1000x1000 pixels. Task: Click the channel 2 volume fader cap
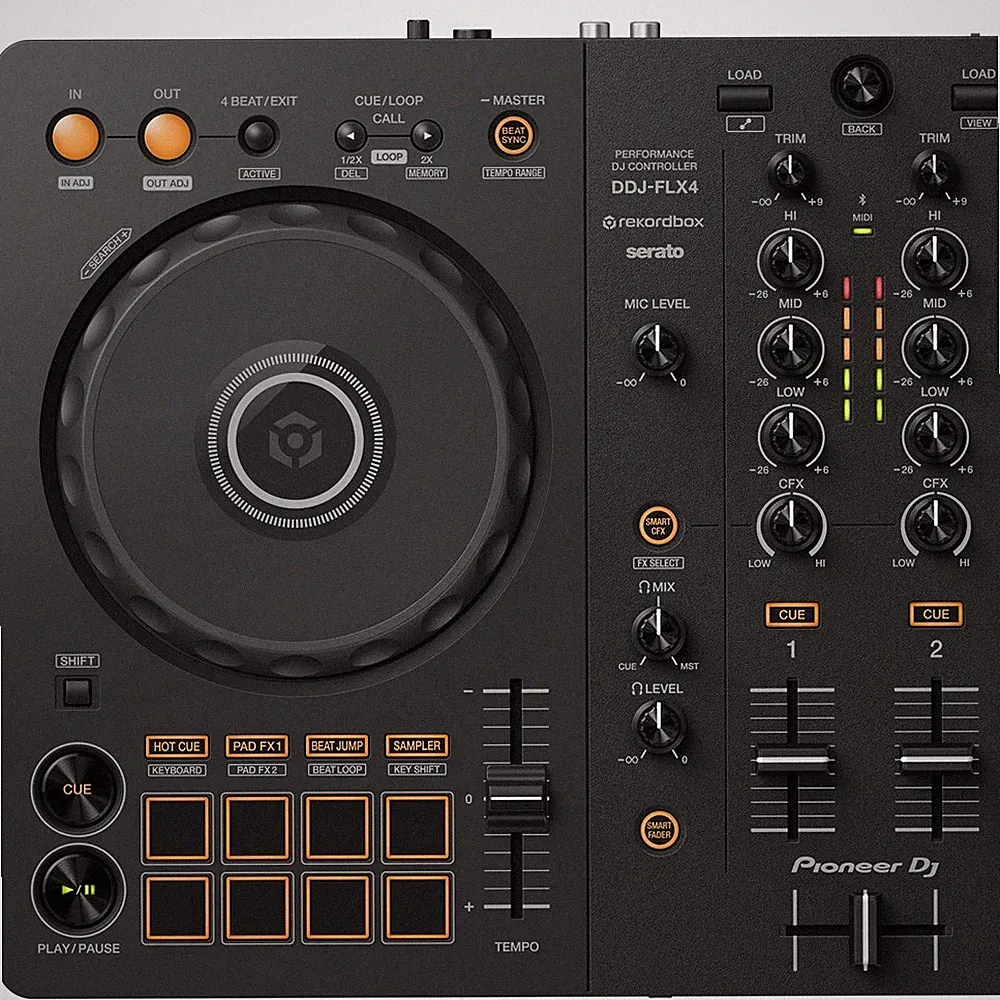(x=936, y=760)
